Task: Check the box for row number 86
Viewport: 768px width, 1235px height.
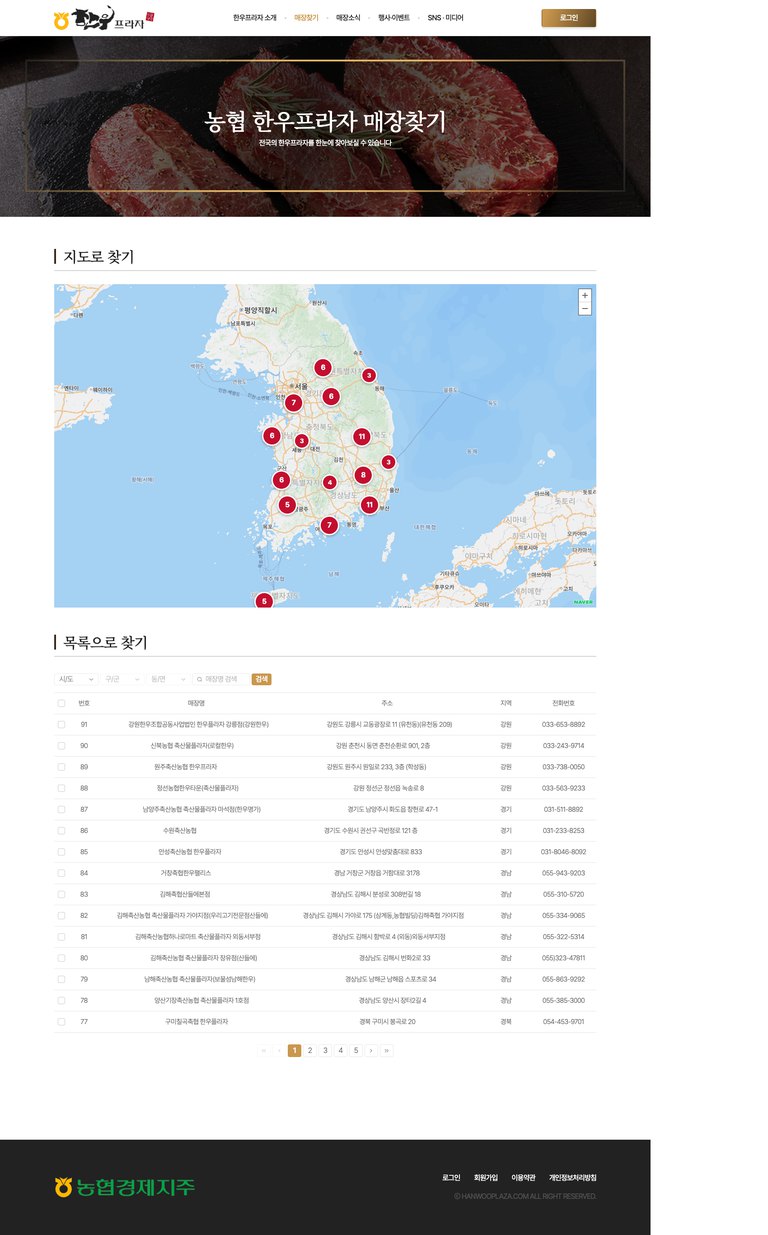Action: [61, 830]
